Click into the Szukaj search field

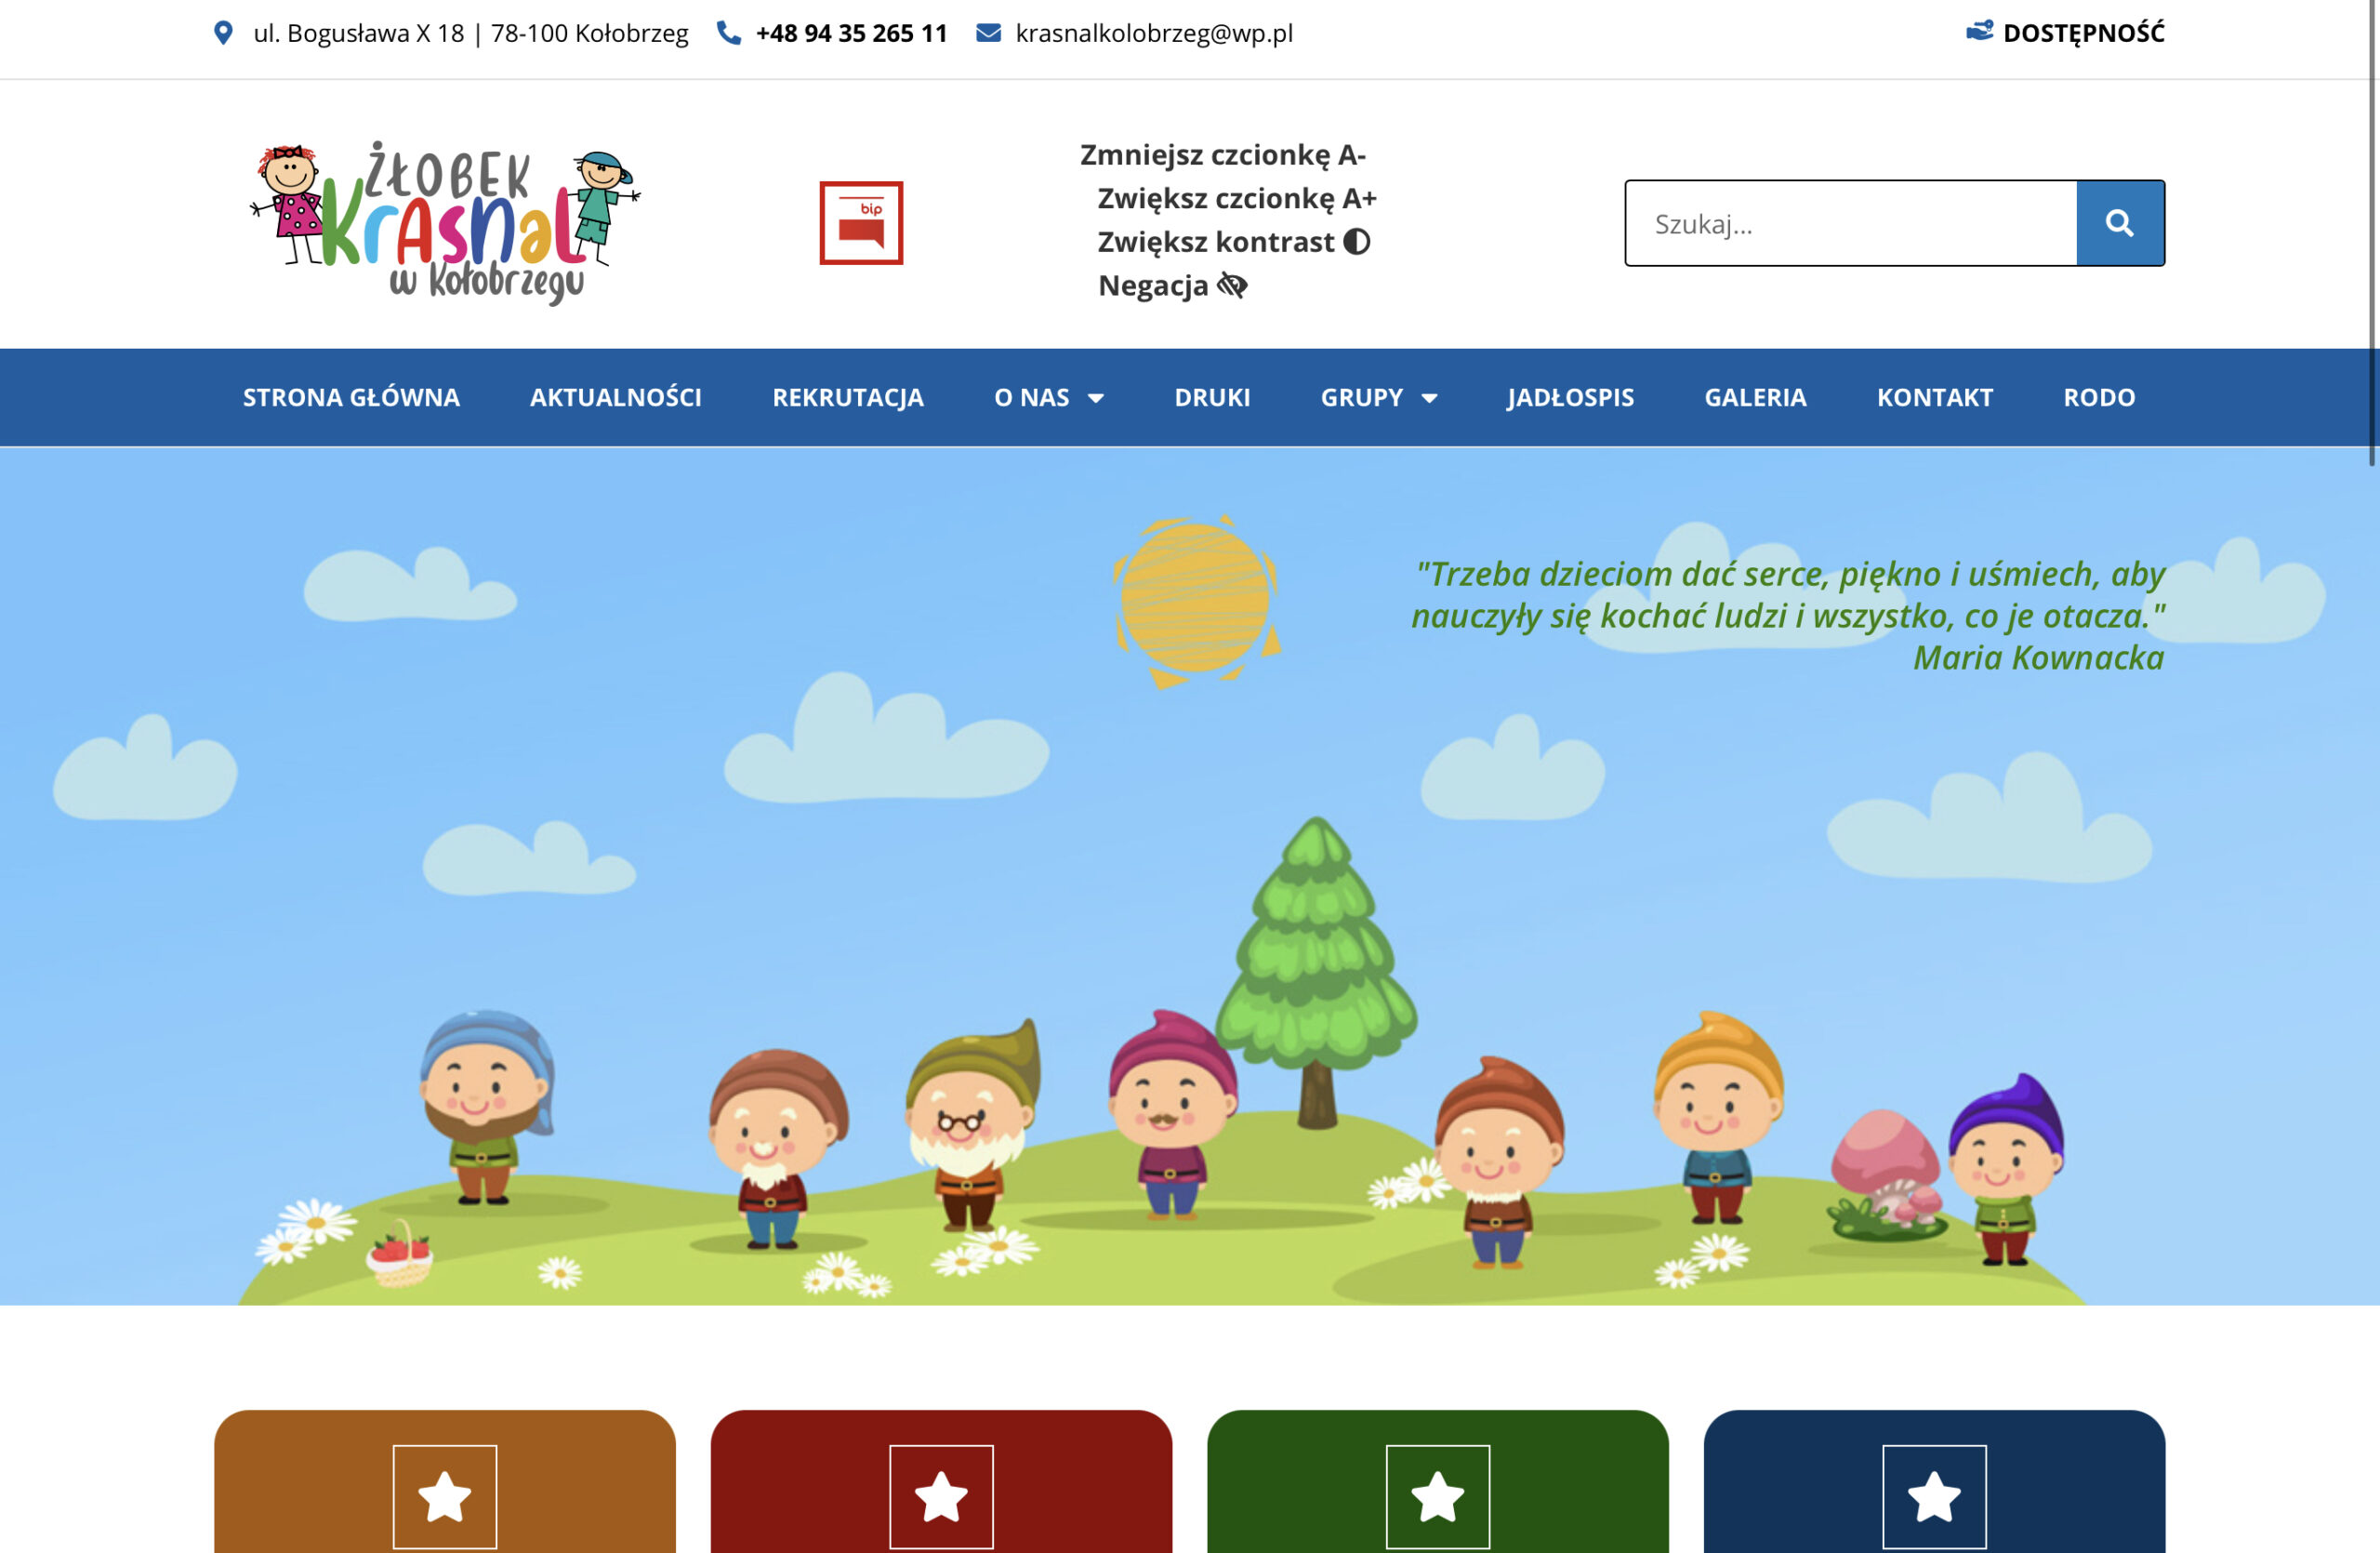point(1850,224)
